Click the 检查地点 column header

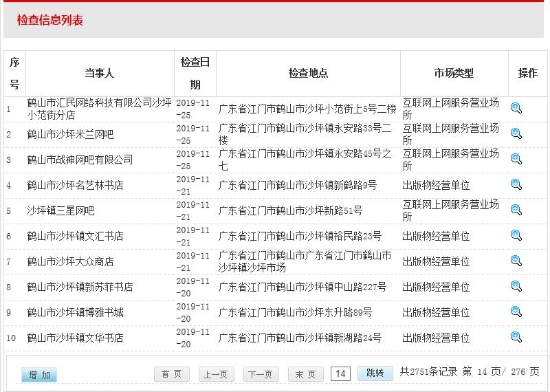pyautogui.click(x=308, y=73)
